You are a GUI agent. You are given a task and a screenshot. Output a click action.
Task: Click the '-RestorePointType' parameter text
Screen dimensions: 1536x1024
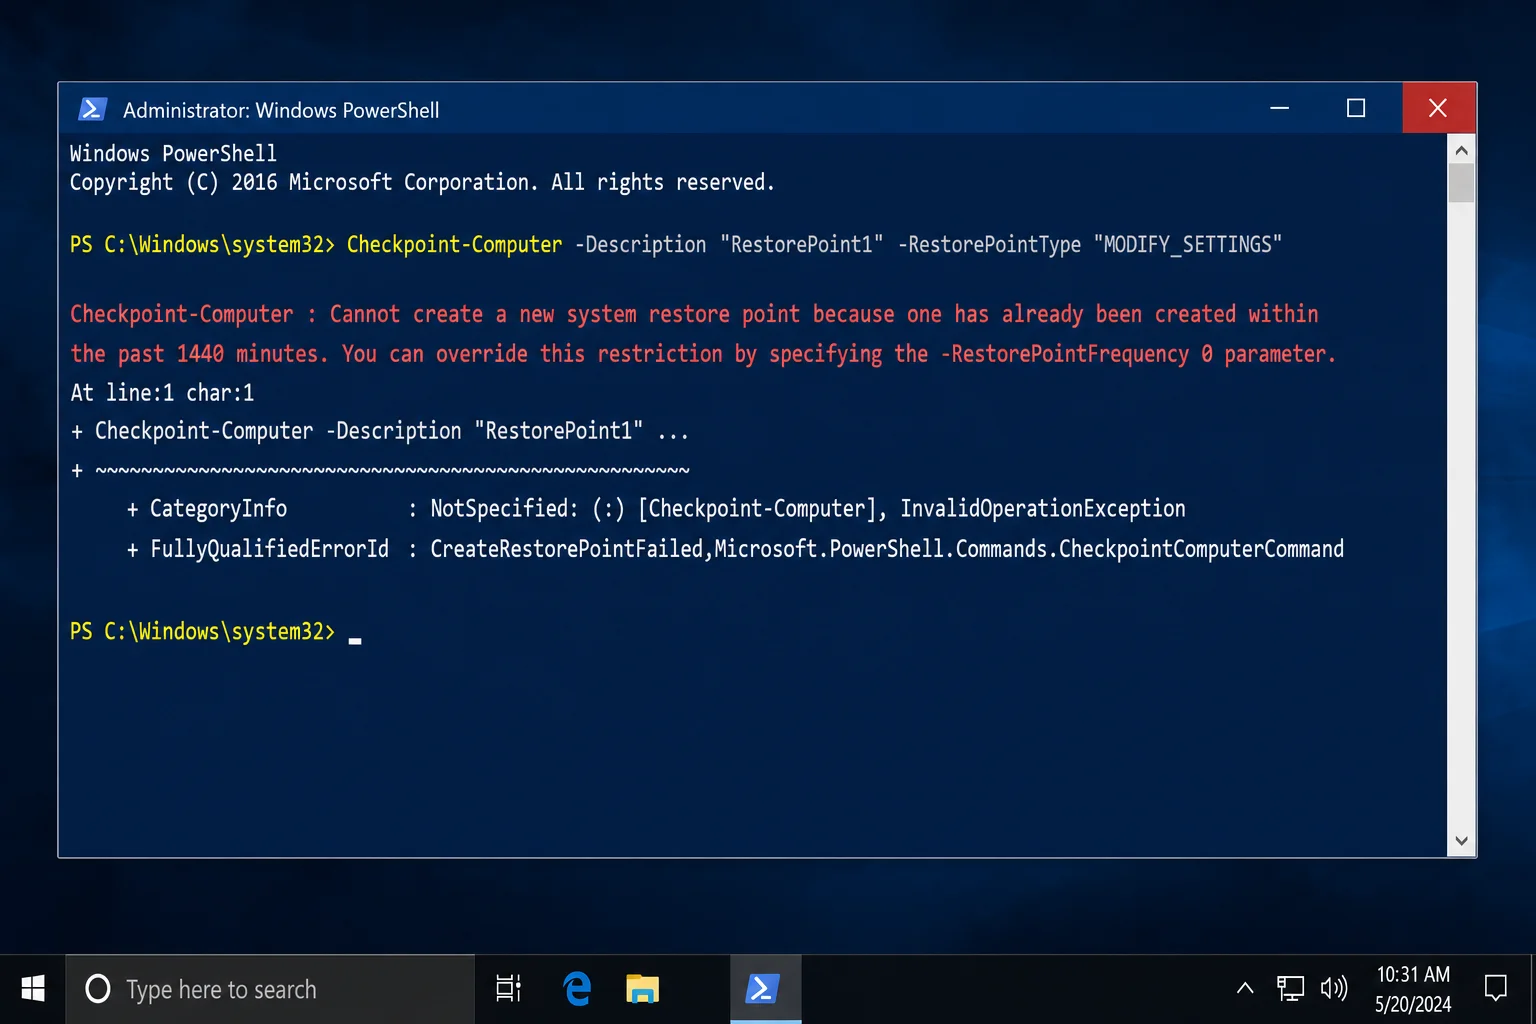point(989,245)
